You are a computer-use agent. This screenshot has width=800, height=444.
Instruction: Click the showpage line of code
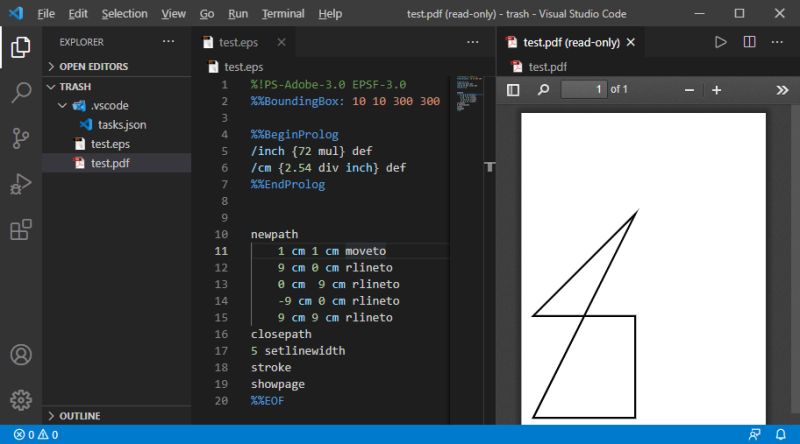(278, 384)
